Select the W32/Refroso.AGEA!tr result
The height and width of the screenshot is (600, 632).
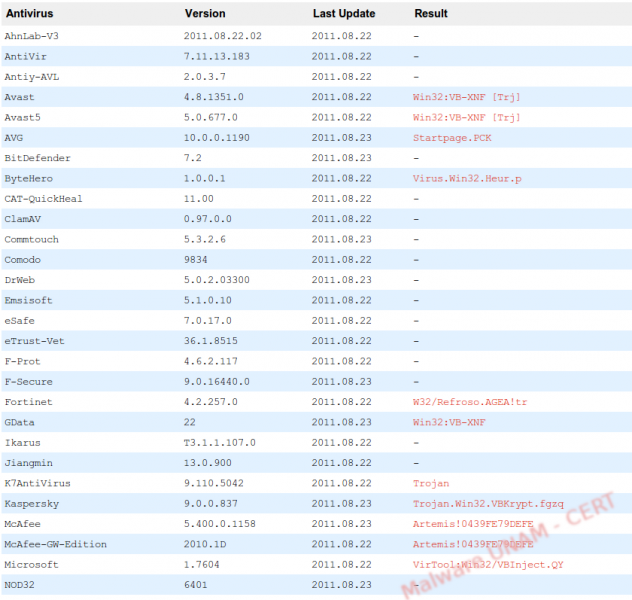coord(470,402)
